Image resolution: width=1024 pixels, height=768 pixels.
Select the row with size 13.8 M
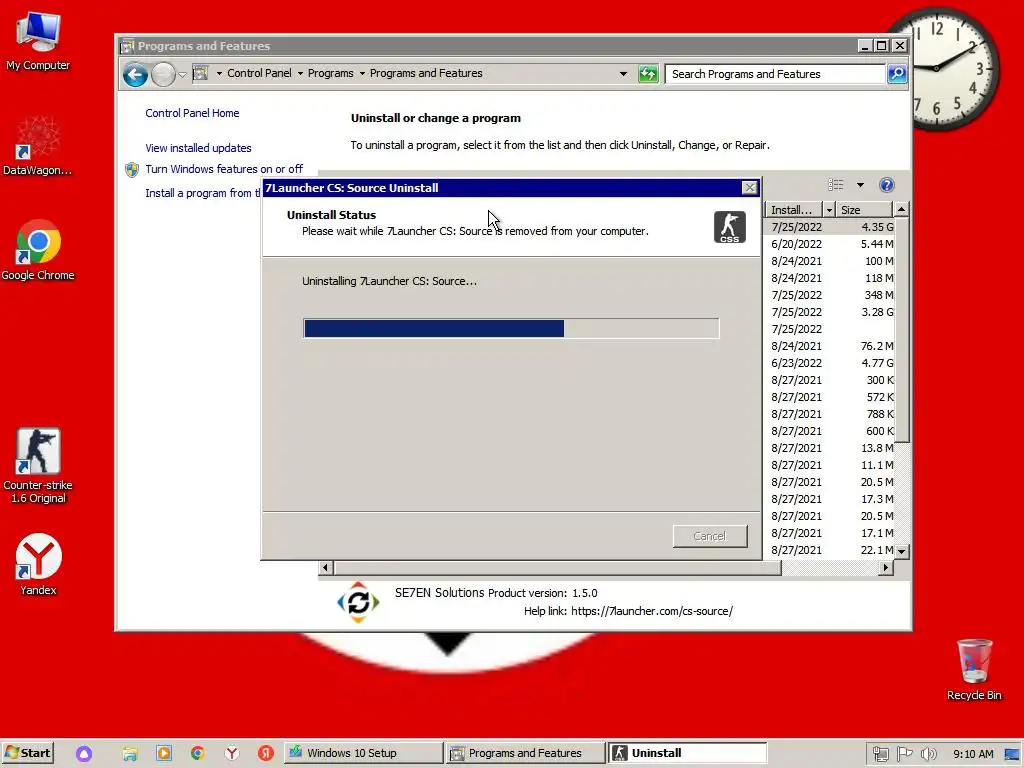831,448
